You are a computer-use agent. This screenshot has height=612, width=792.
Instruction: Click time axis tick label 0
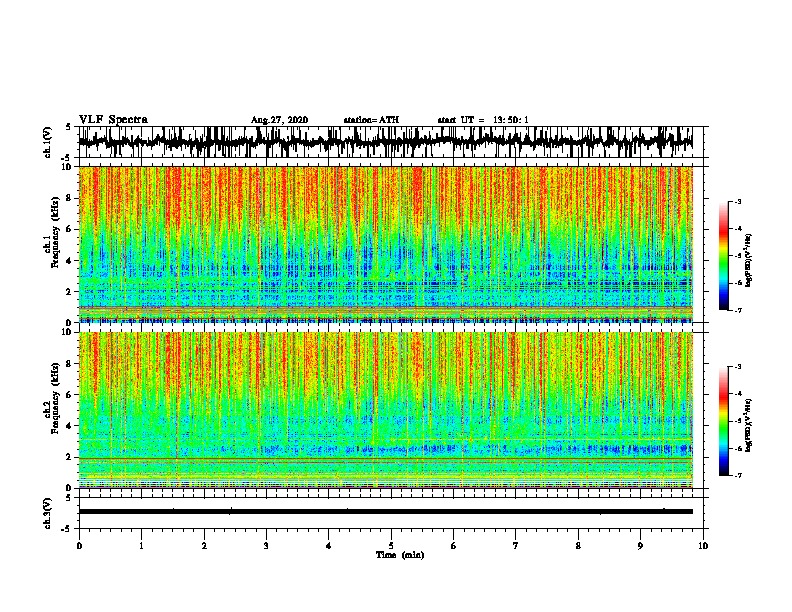click(79, 546)
